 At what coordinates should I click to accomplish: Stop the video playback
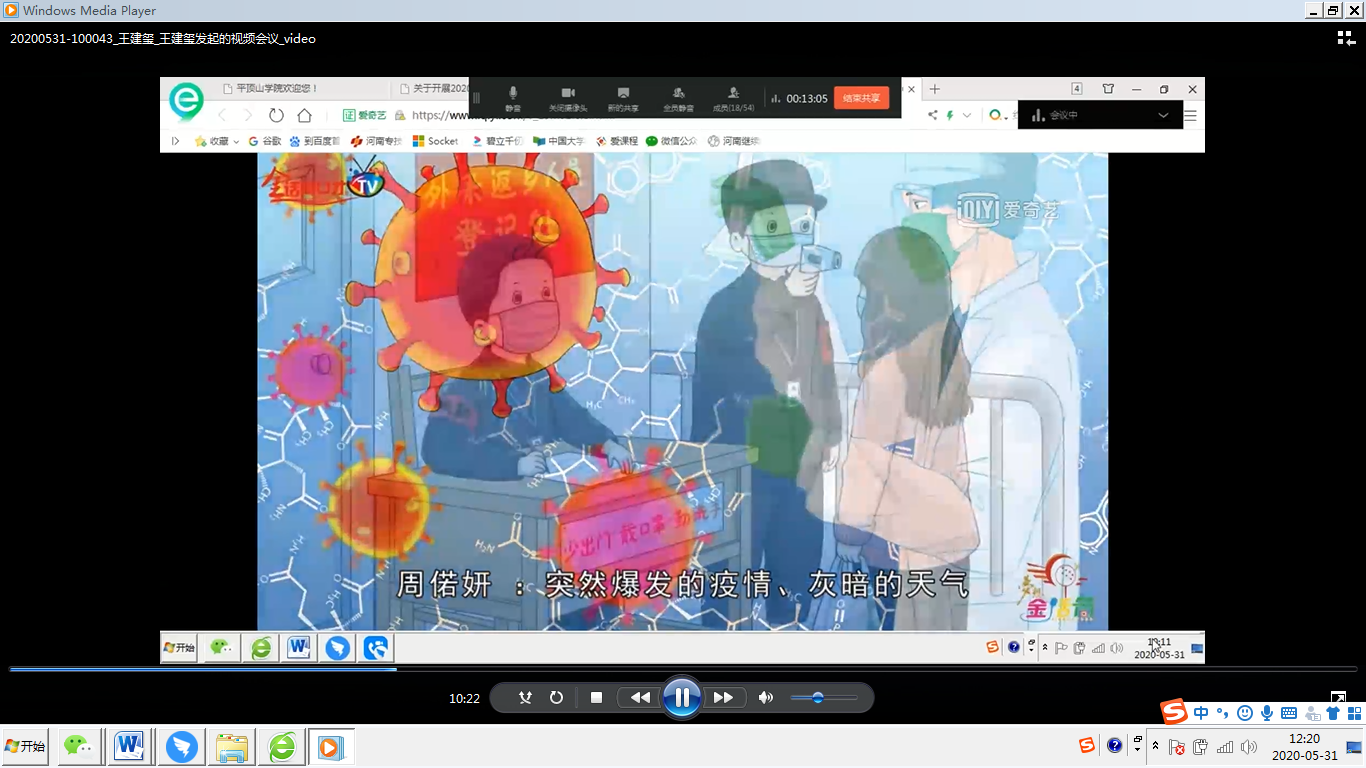[x=596, y=698]
